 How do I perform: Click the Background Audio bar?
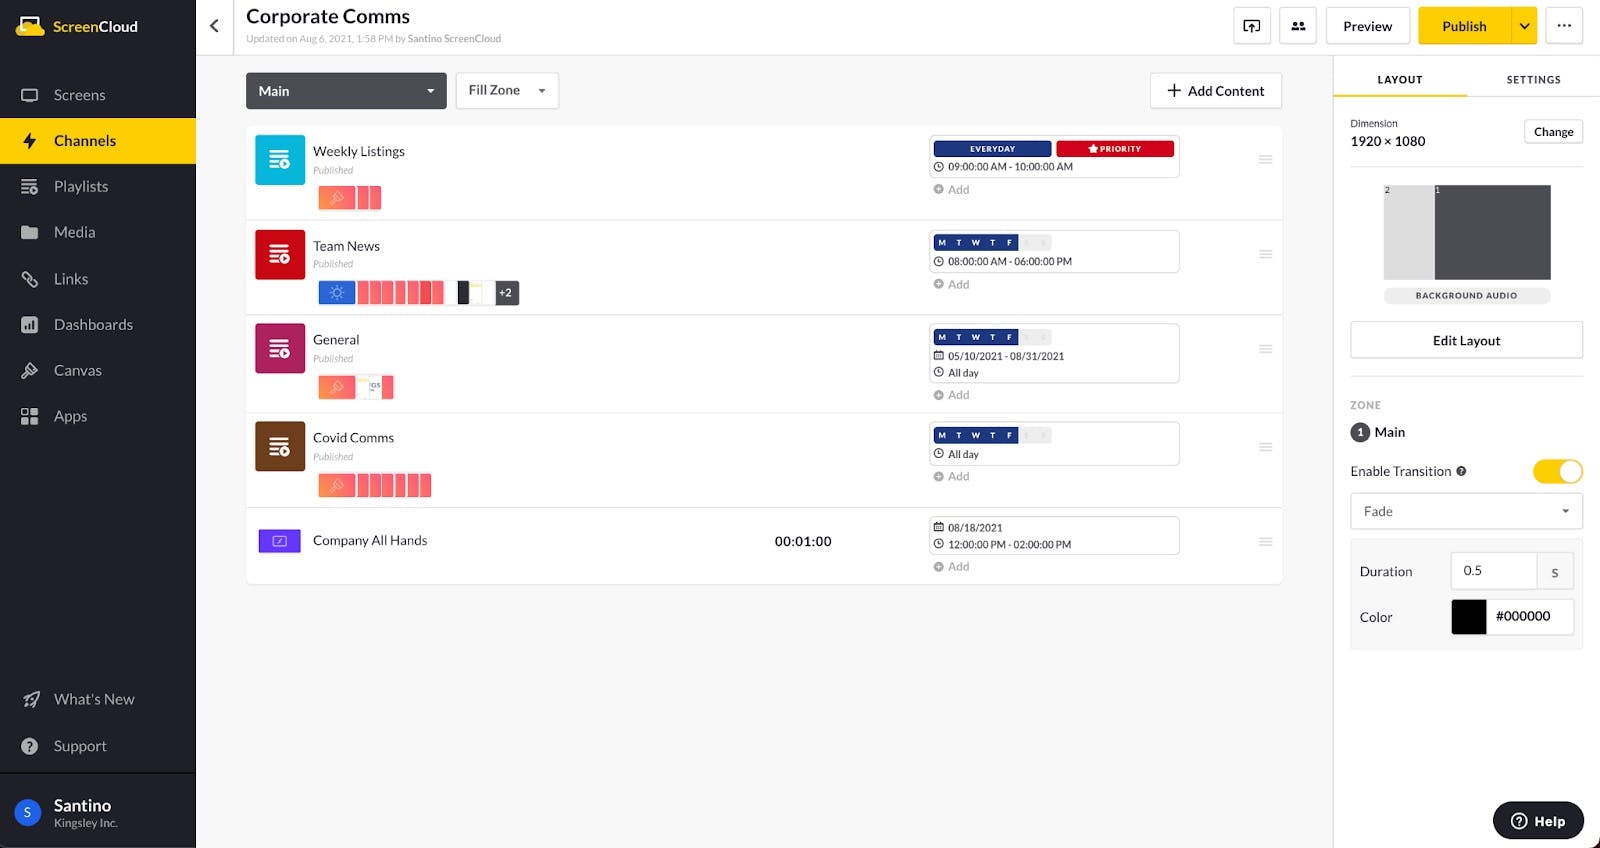point(1467,296)
